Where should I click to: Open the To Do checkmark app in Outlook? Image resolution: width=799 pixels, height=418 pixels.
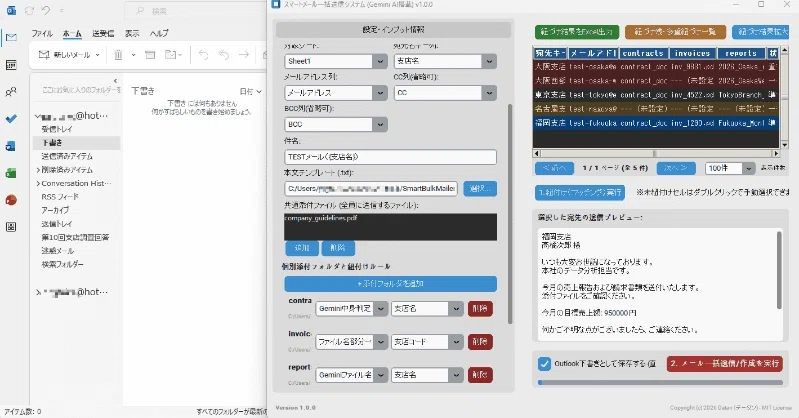coord(11,119)
